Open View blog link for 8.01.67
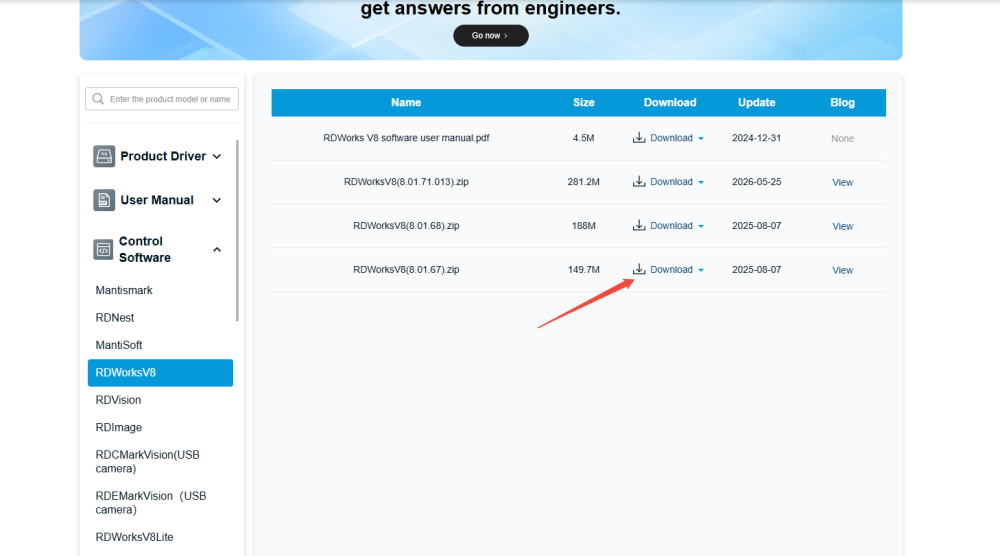1000x556 pixels. coord(842,270)
